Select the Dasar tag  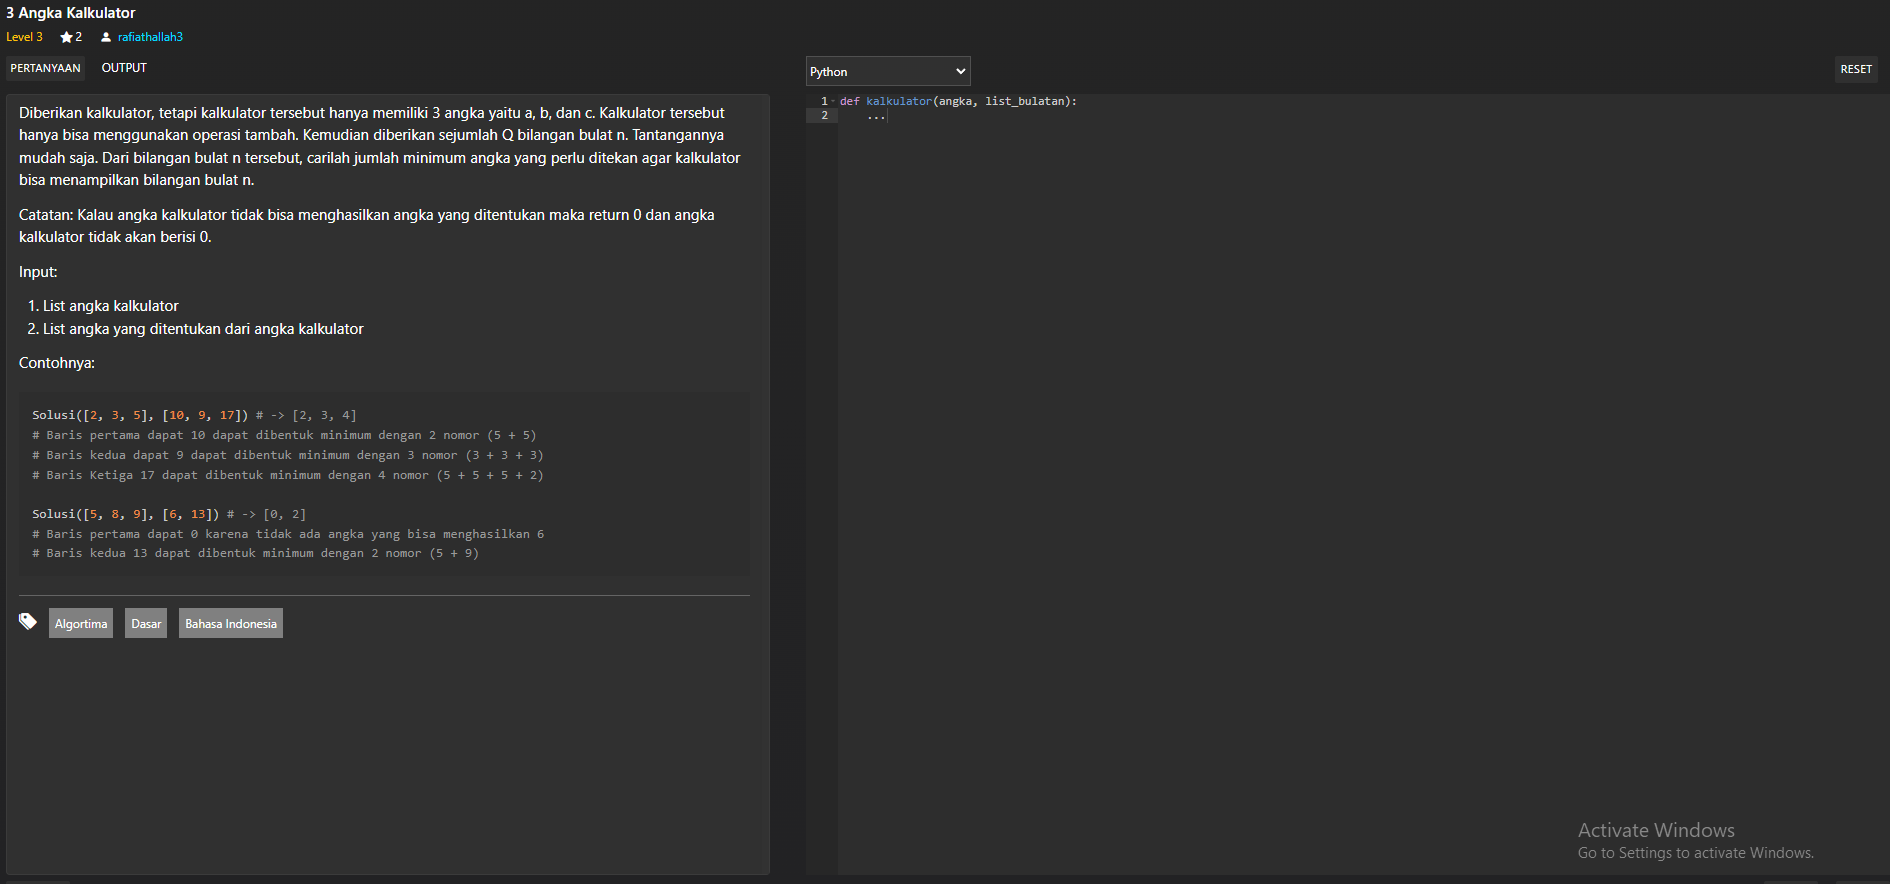pyautogui.click(x=146, y=623)
